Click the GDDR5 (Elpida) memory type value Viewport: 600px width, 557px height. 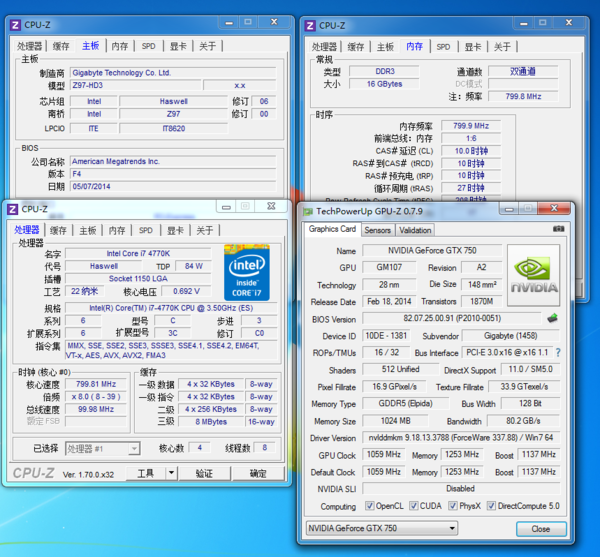click(405, 404)
